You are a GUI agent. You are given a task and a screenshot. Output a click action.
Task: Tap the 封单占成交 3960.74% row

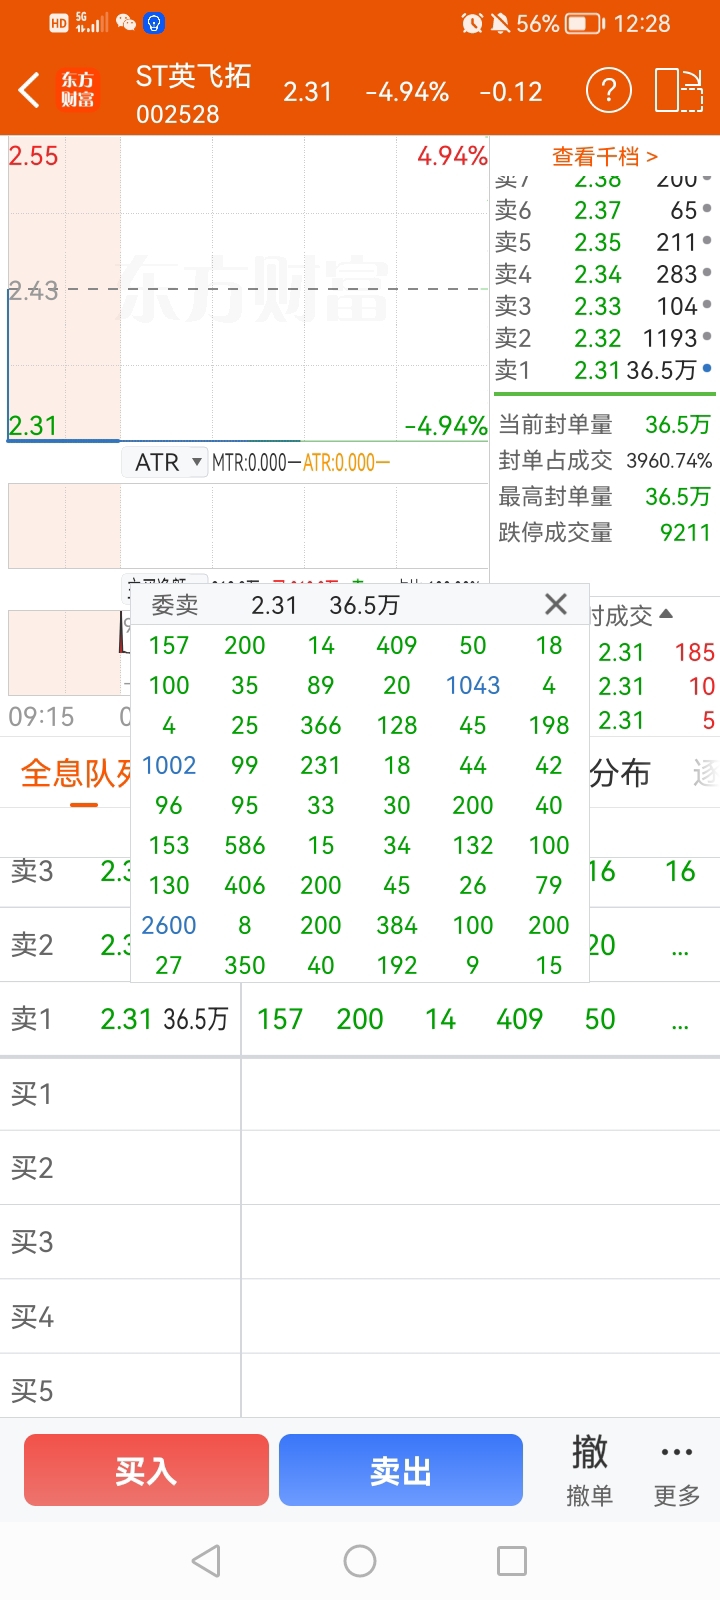point(605,461)
